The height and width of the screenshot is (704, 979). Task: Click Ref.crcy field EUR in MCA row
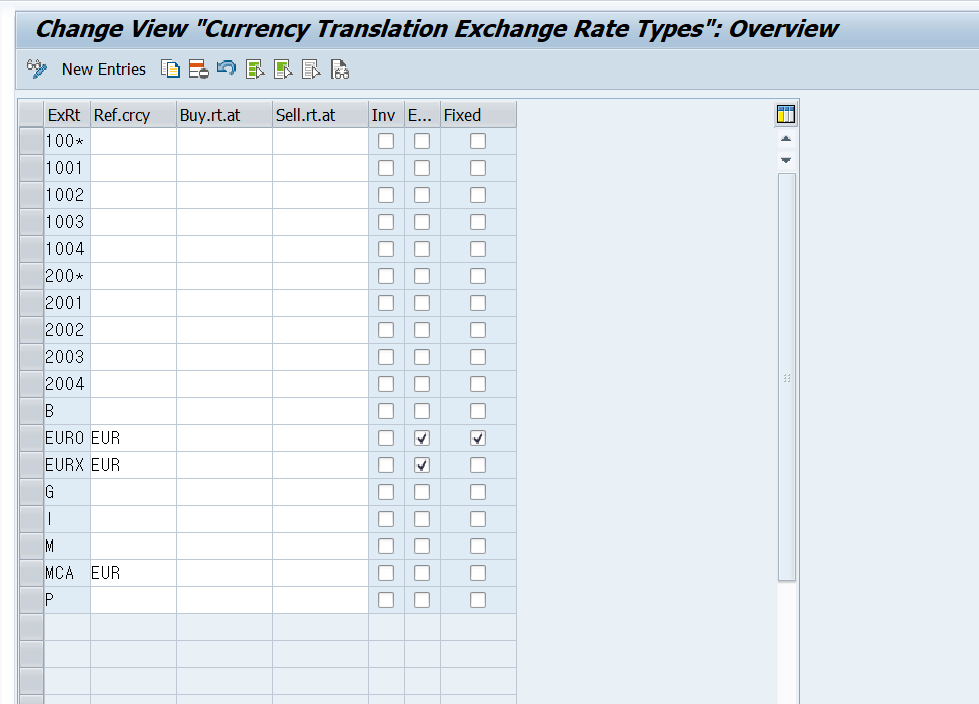click(x=134, y=573)
